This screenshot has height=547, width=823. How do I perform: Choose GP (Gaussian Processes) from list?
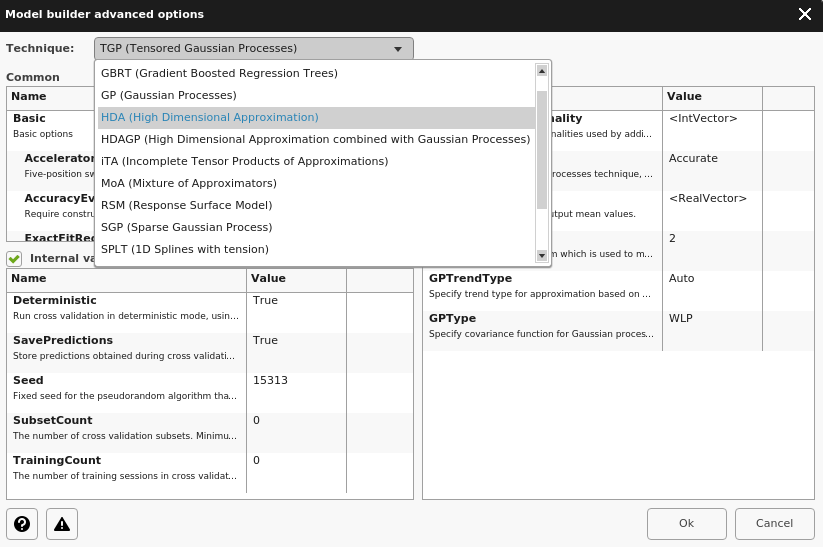[x=169, y=95]
